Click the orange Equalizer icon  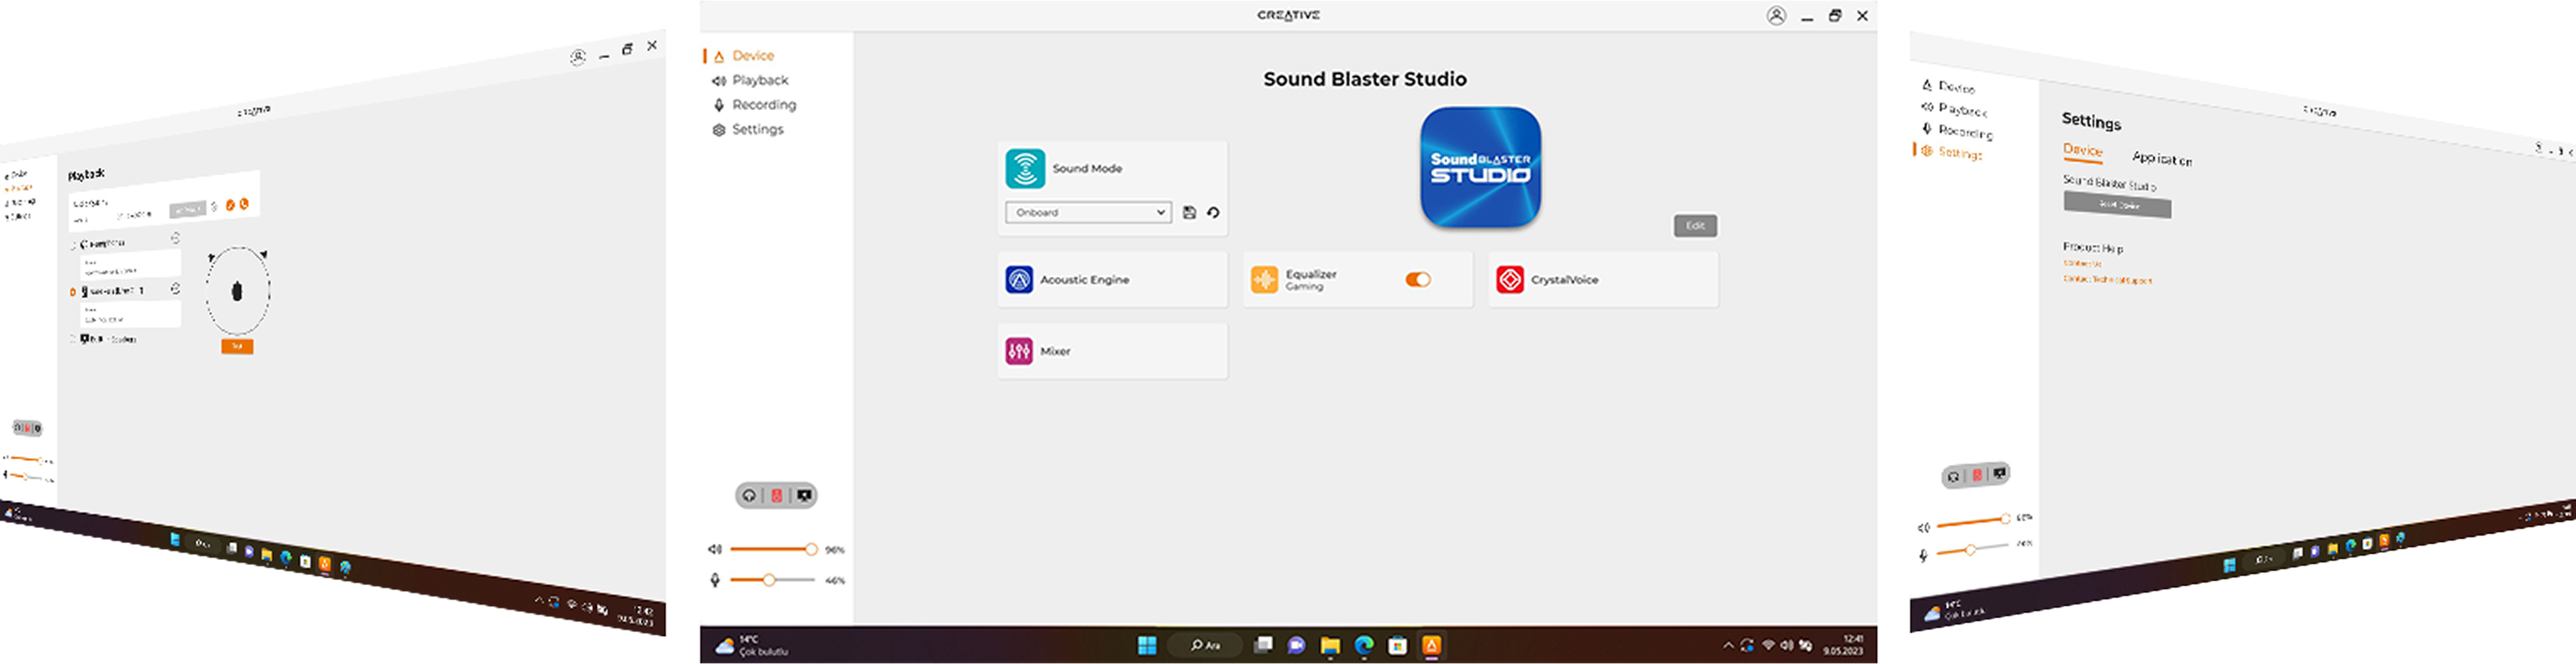point(1264,280)
